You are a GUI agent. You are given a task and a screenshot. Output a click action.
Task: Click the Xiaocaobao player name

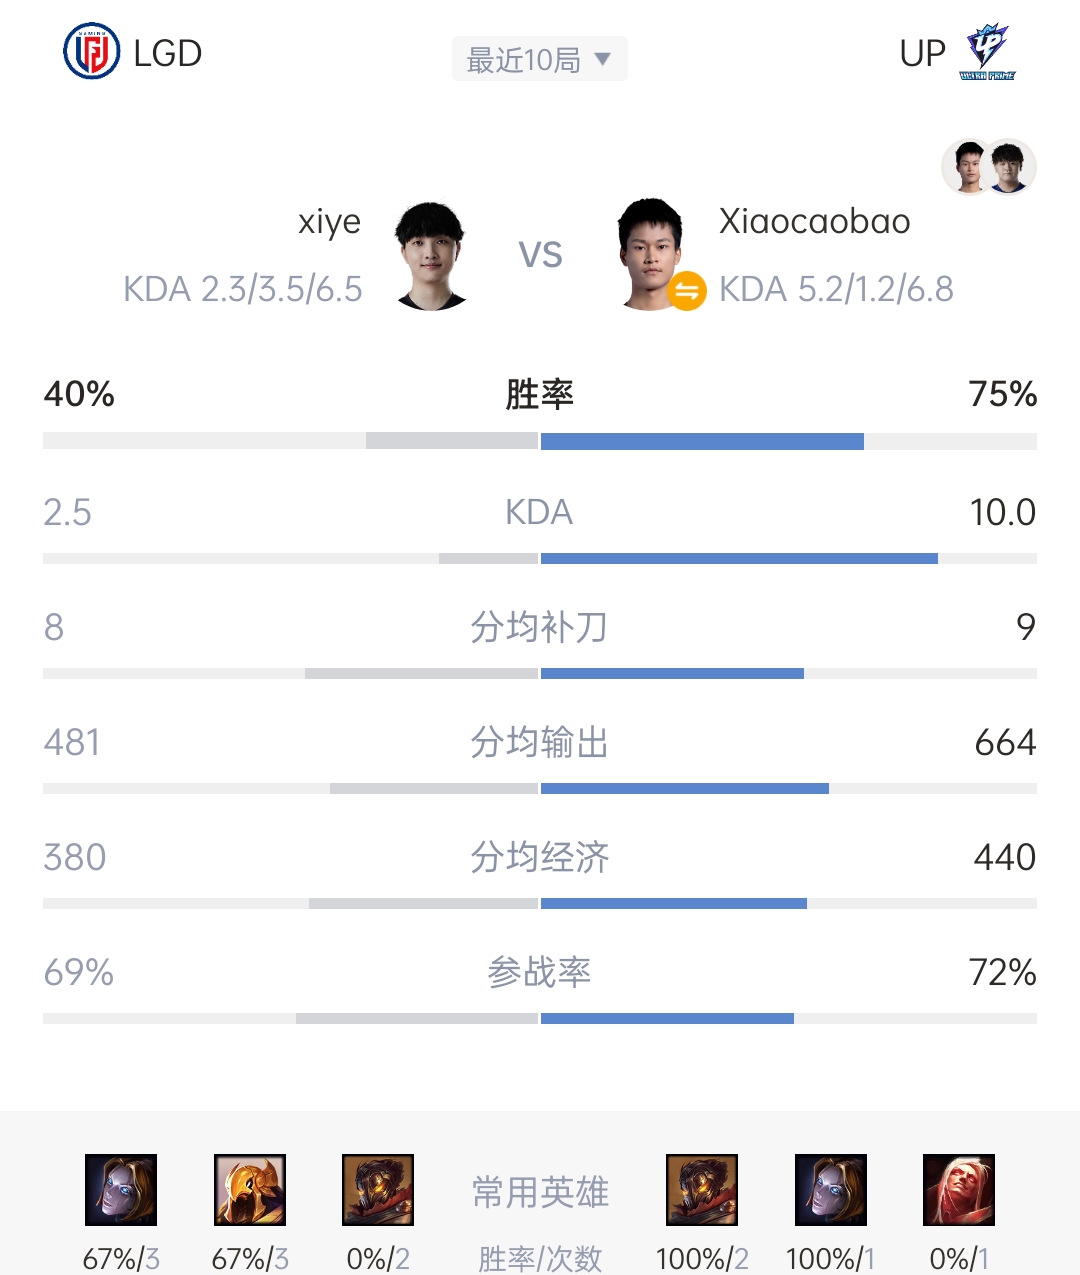tap(815, 221)
